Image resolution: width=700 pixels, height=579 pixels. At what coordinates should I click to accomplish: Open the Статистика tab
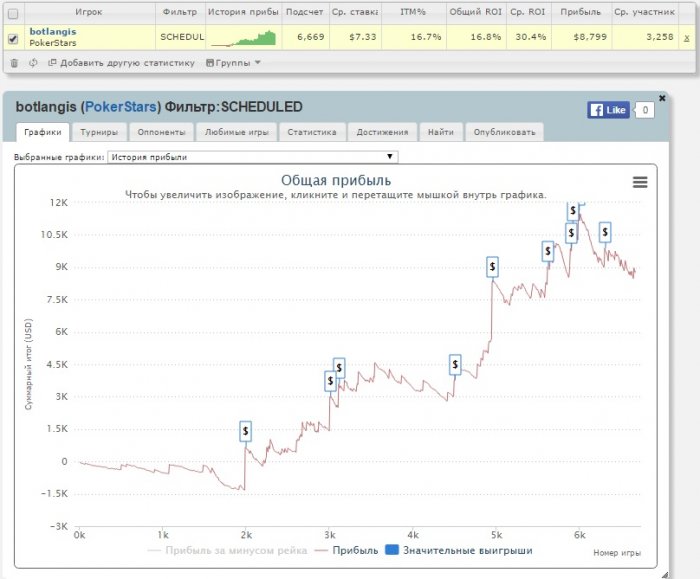coord(312,132)
